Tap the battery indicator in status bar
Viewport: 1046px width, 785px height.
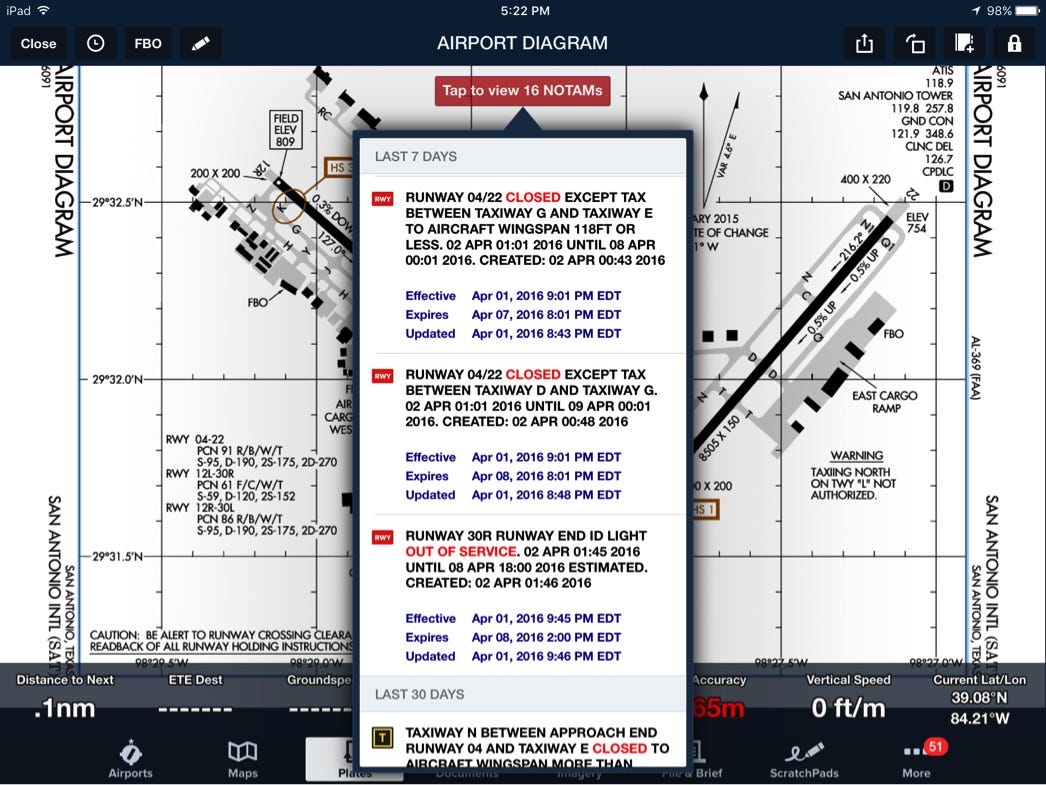[1027, 11]
